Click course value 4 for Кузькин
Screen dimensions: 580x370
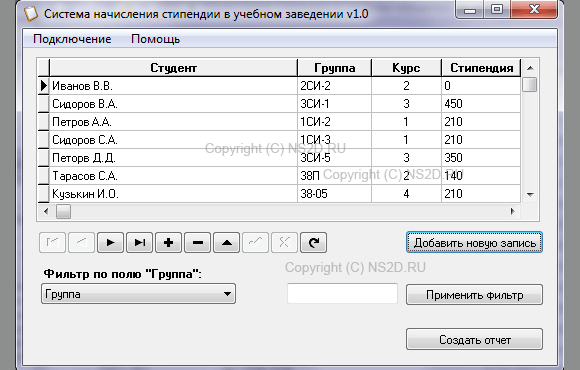pyautogui.click(x=406, y=194)
